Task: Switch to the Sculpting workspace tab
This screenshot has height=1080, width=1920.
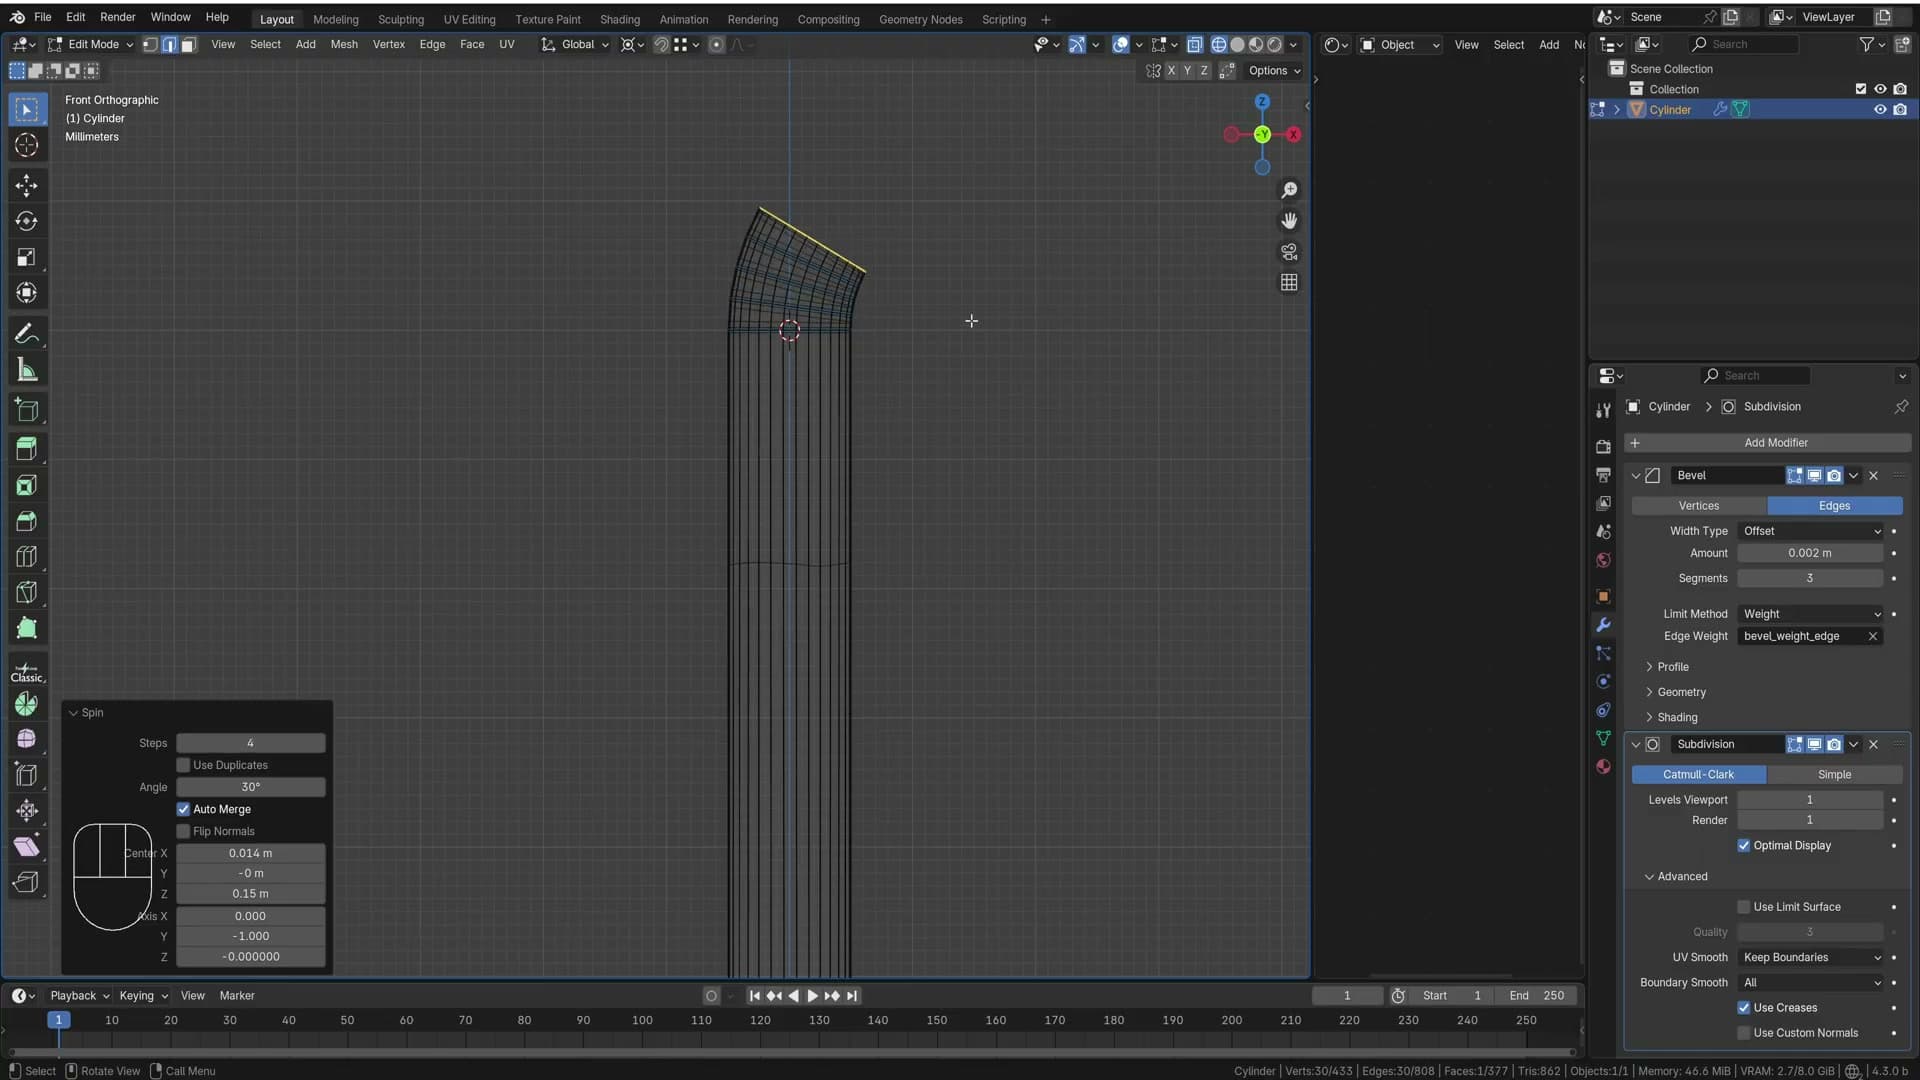Action: [x=401, y=19]
